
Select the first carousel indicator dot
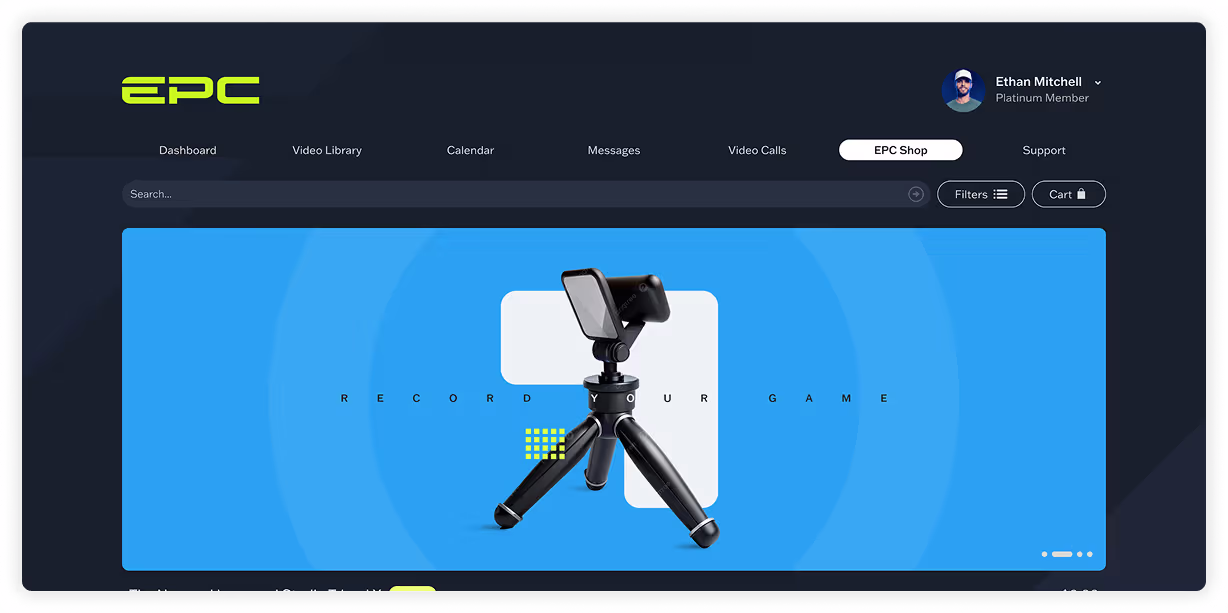pos(1042,553)
